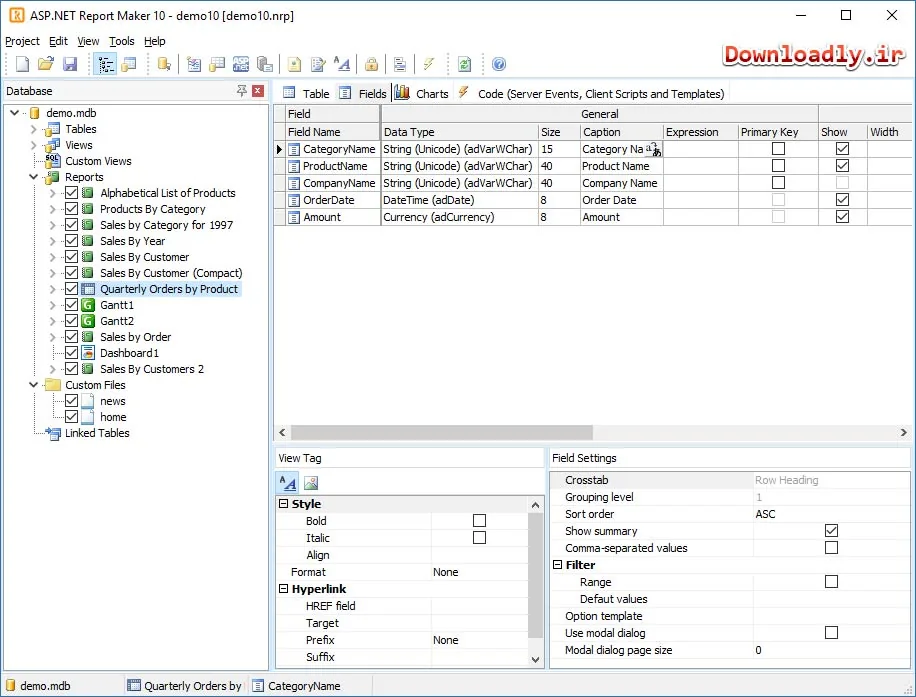Select the Dashboard1 report in tree

click(129, 353)
